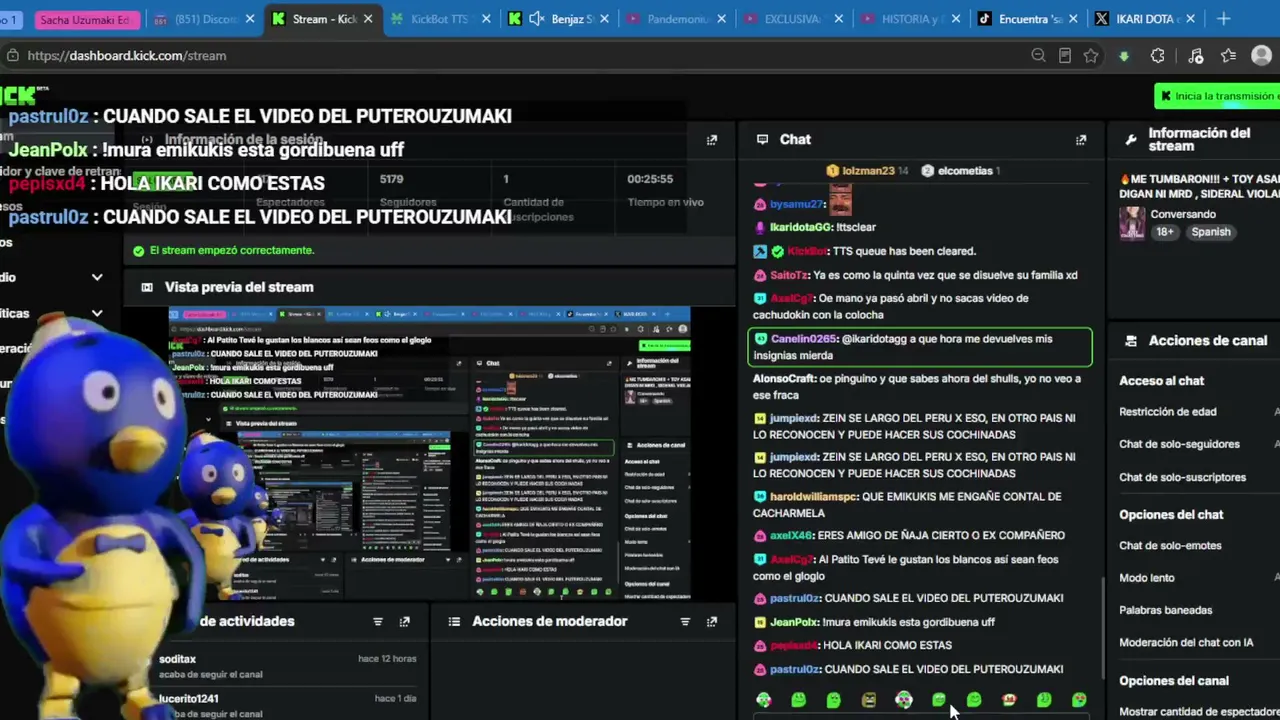The height and width of the screenshot is (720, 1280).
Task: Expand the upper sidebar chevron
Action: (x=97, y=277)
